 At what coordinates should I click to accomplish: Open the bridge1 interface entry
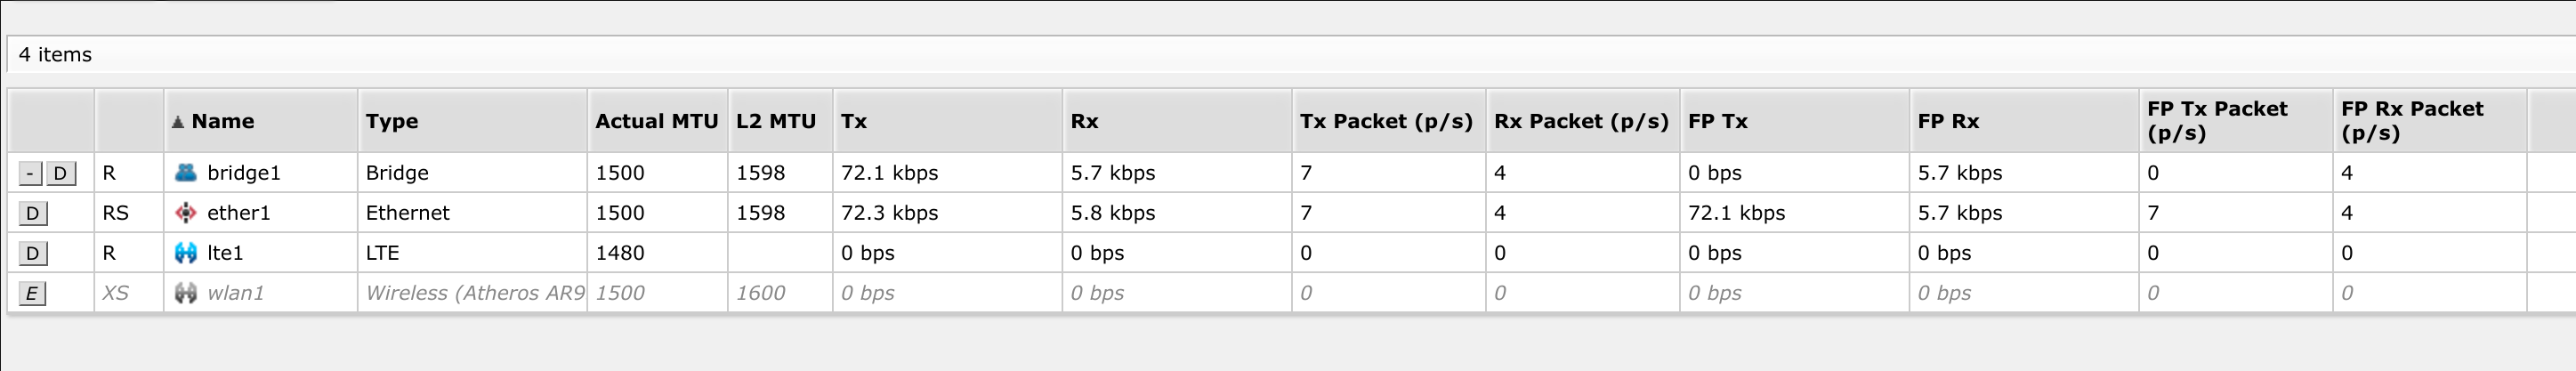click(x=243, y=173)
